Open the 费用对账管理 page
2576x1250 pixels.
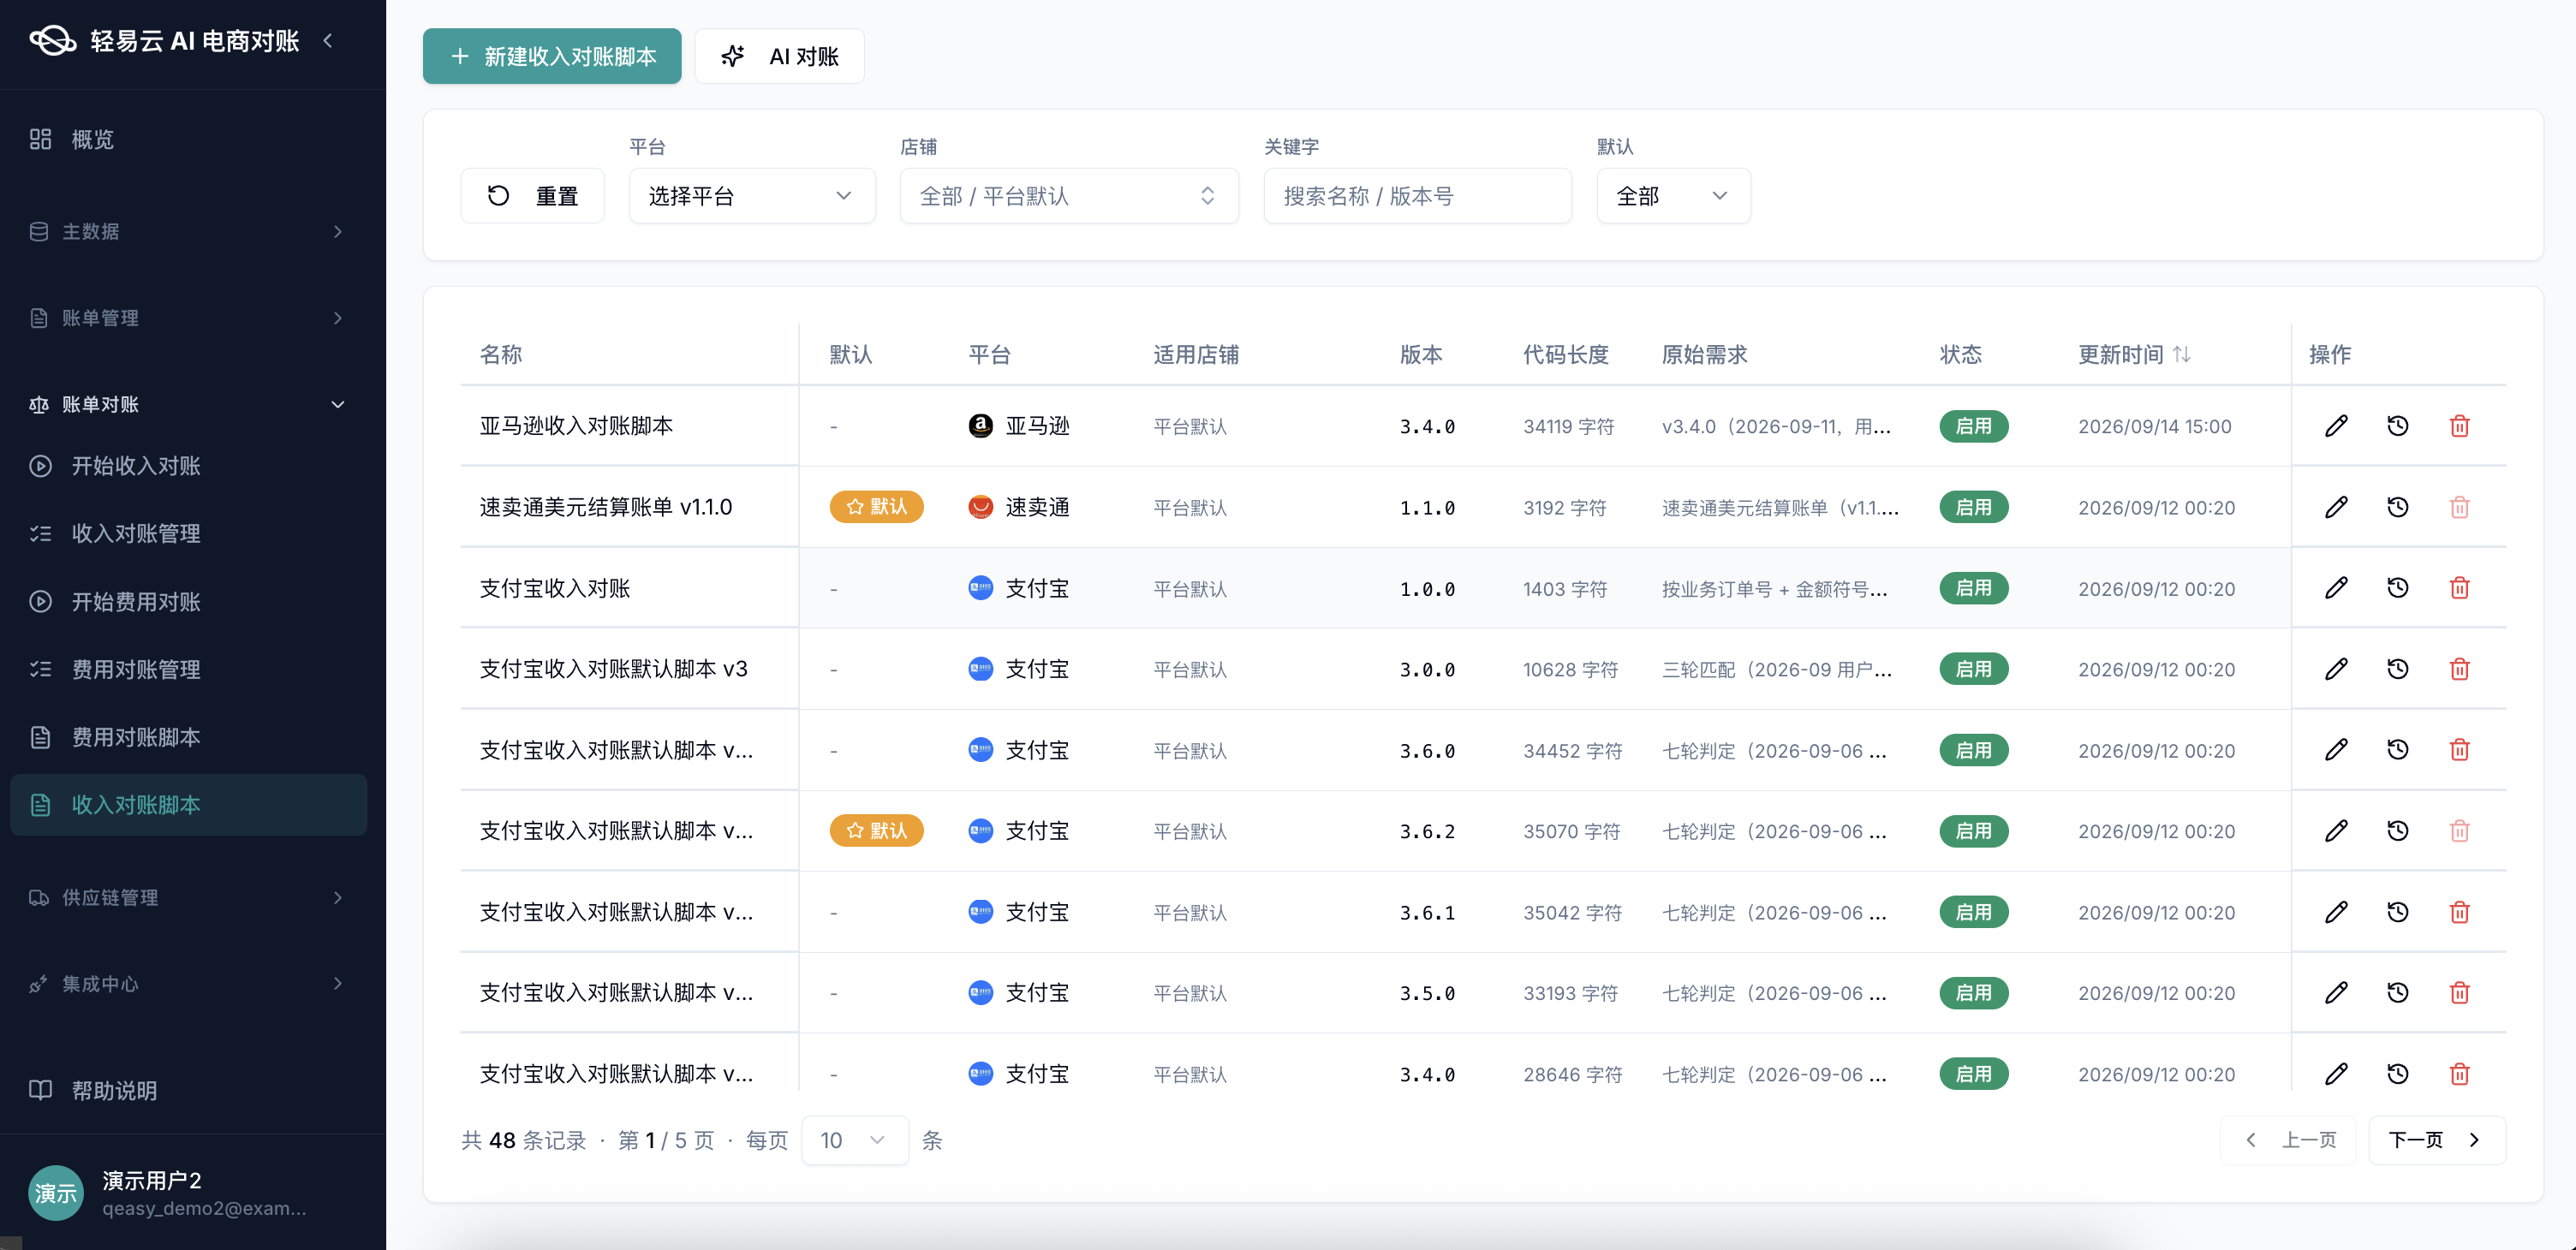[x=188, y=670]
